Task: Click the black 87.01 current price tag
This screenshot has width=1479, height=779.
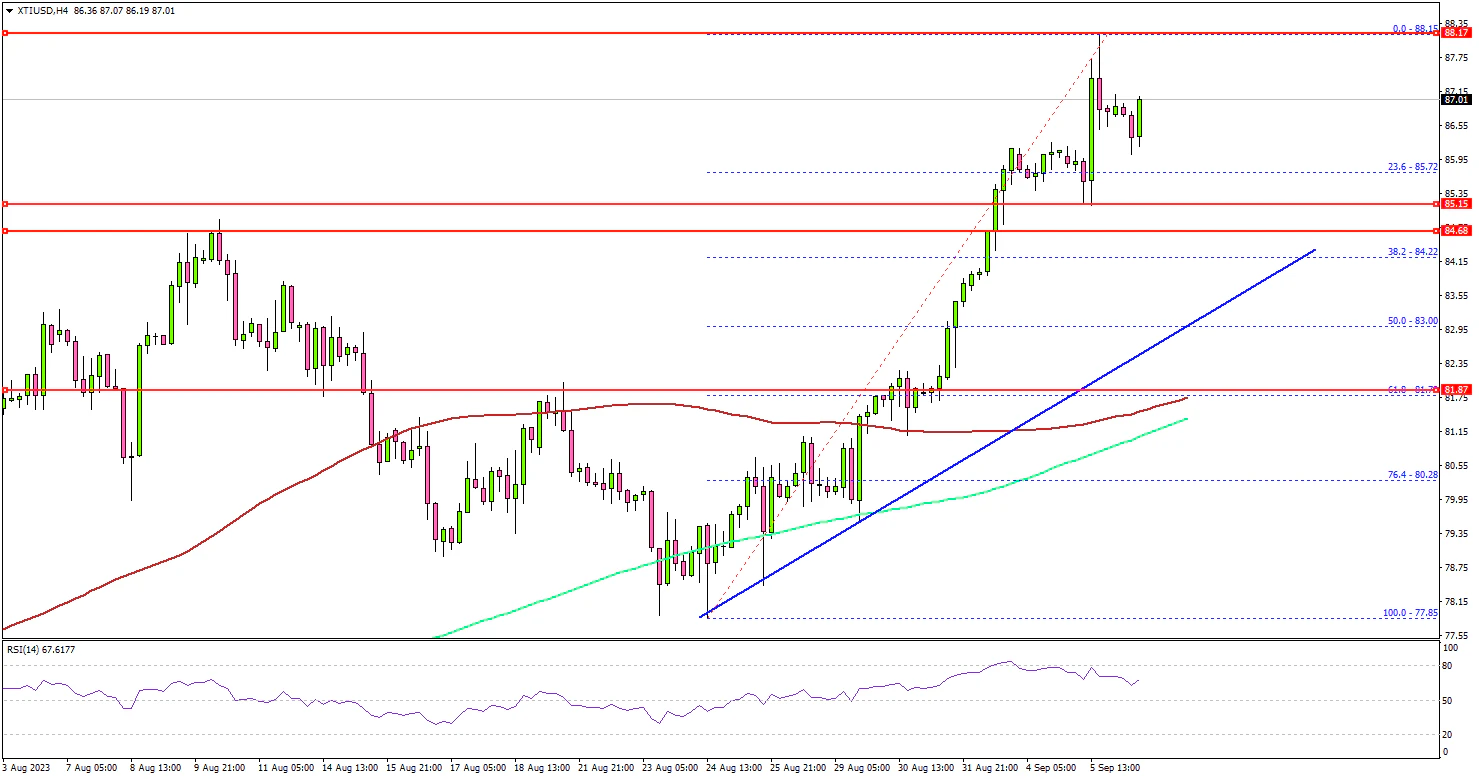Action: tap(1456, 100)
